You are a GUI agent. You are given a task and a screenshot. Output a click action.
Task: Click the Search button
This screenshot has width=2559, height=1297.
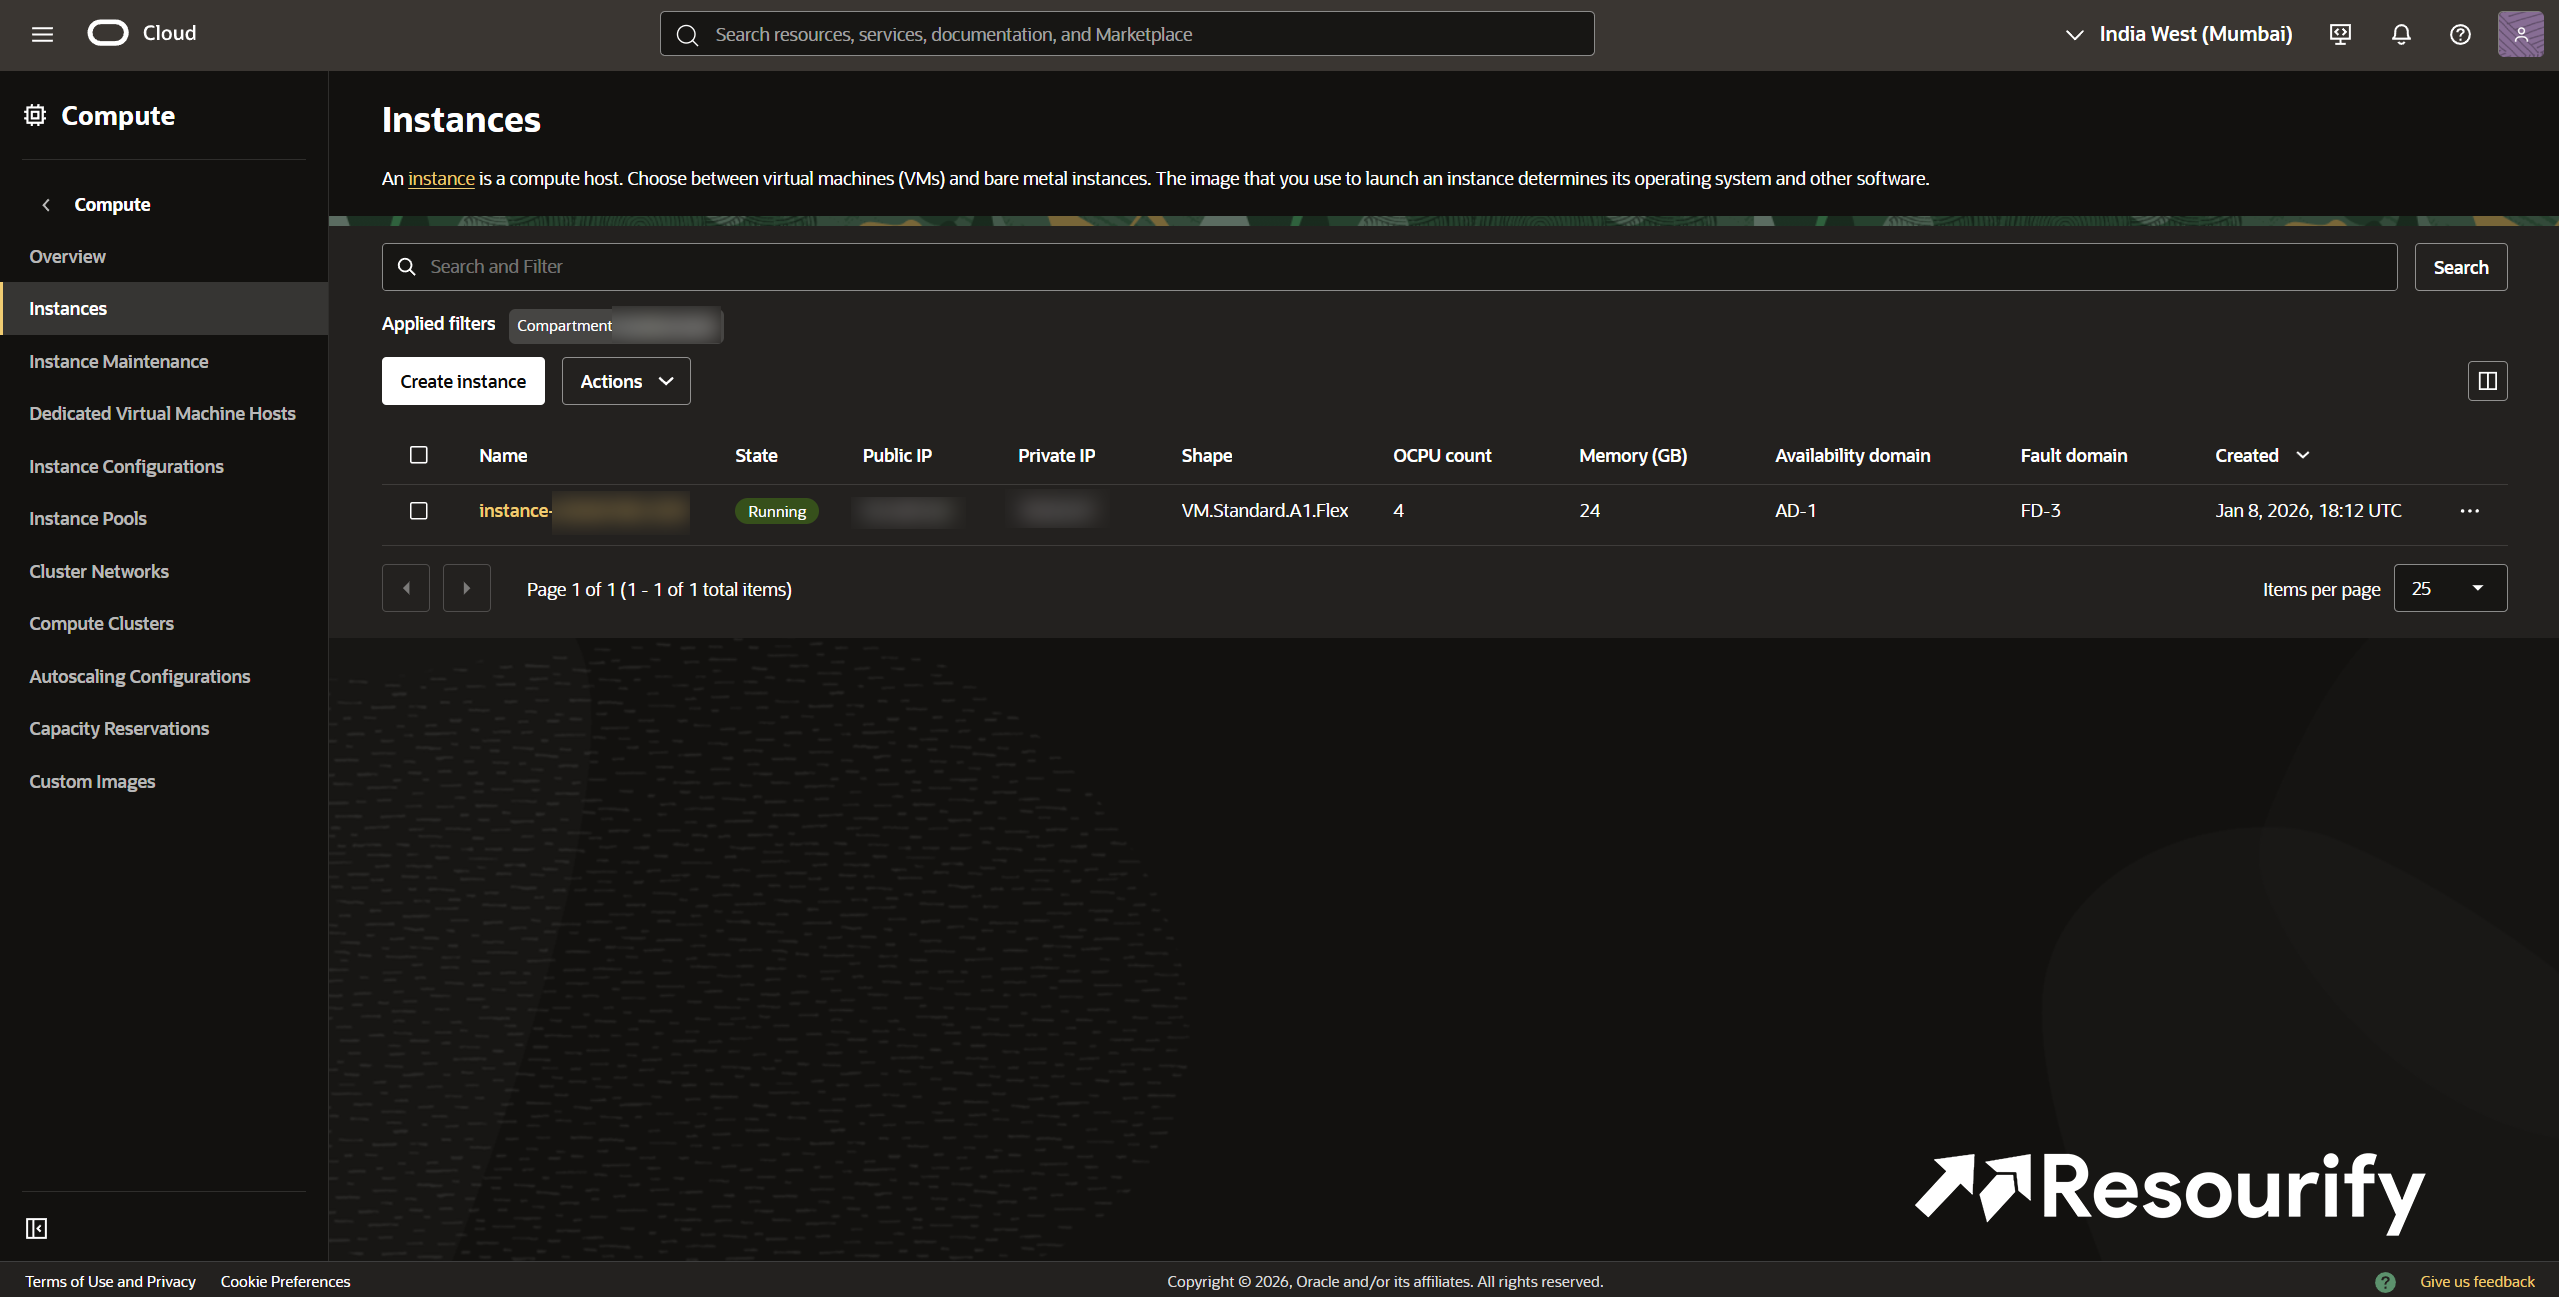point(2460,267)
